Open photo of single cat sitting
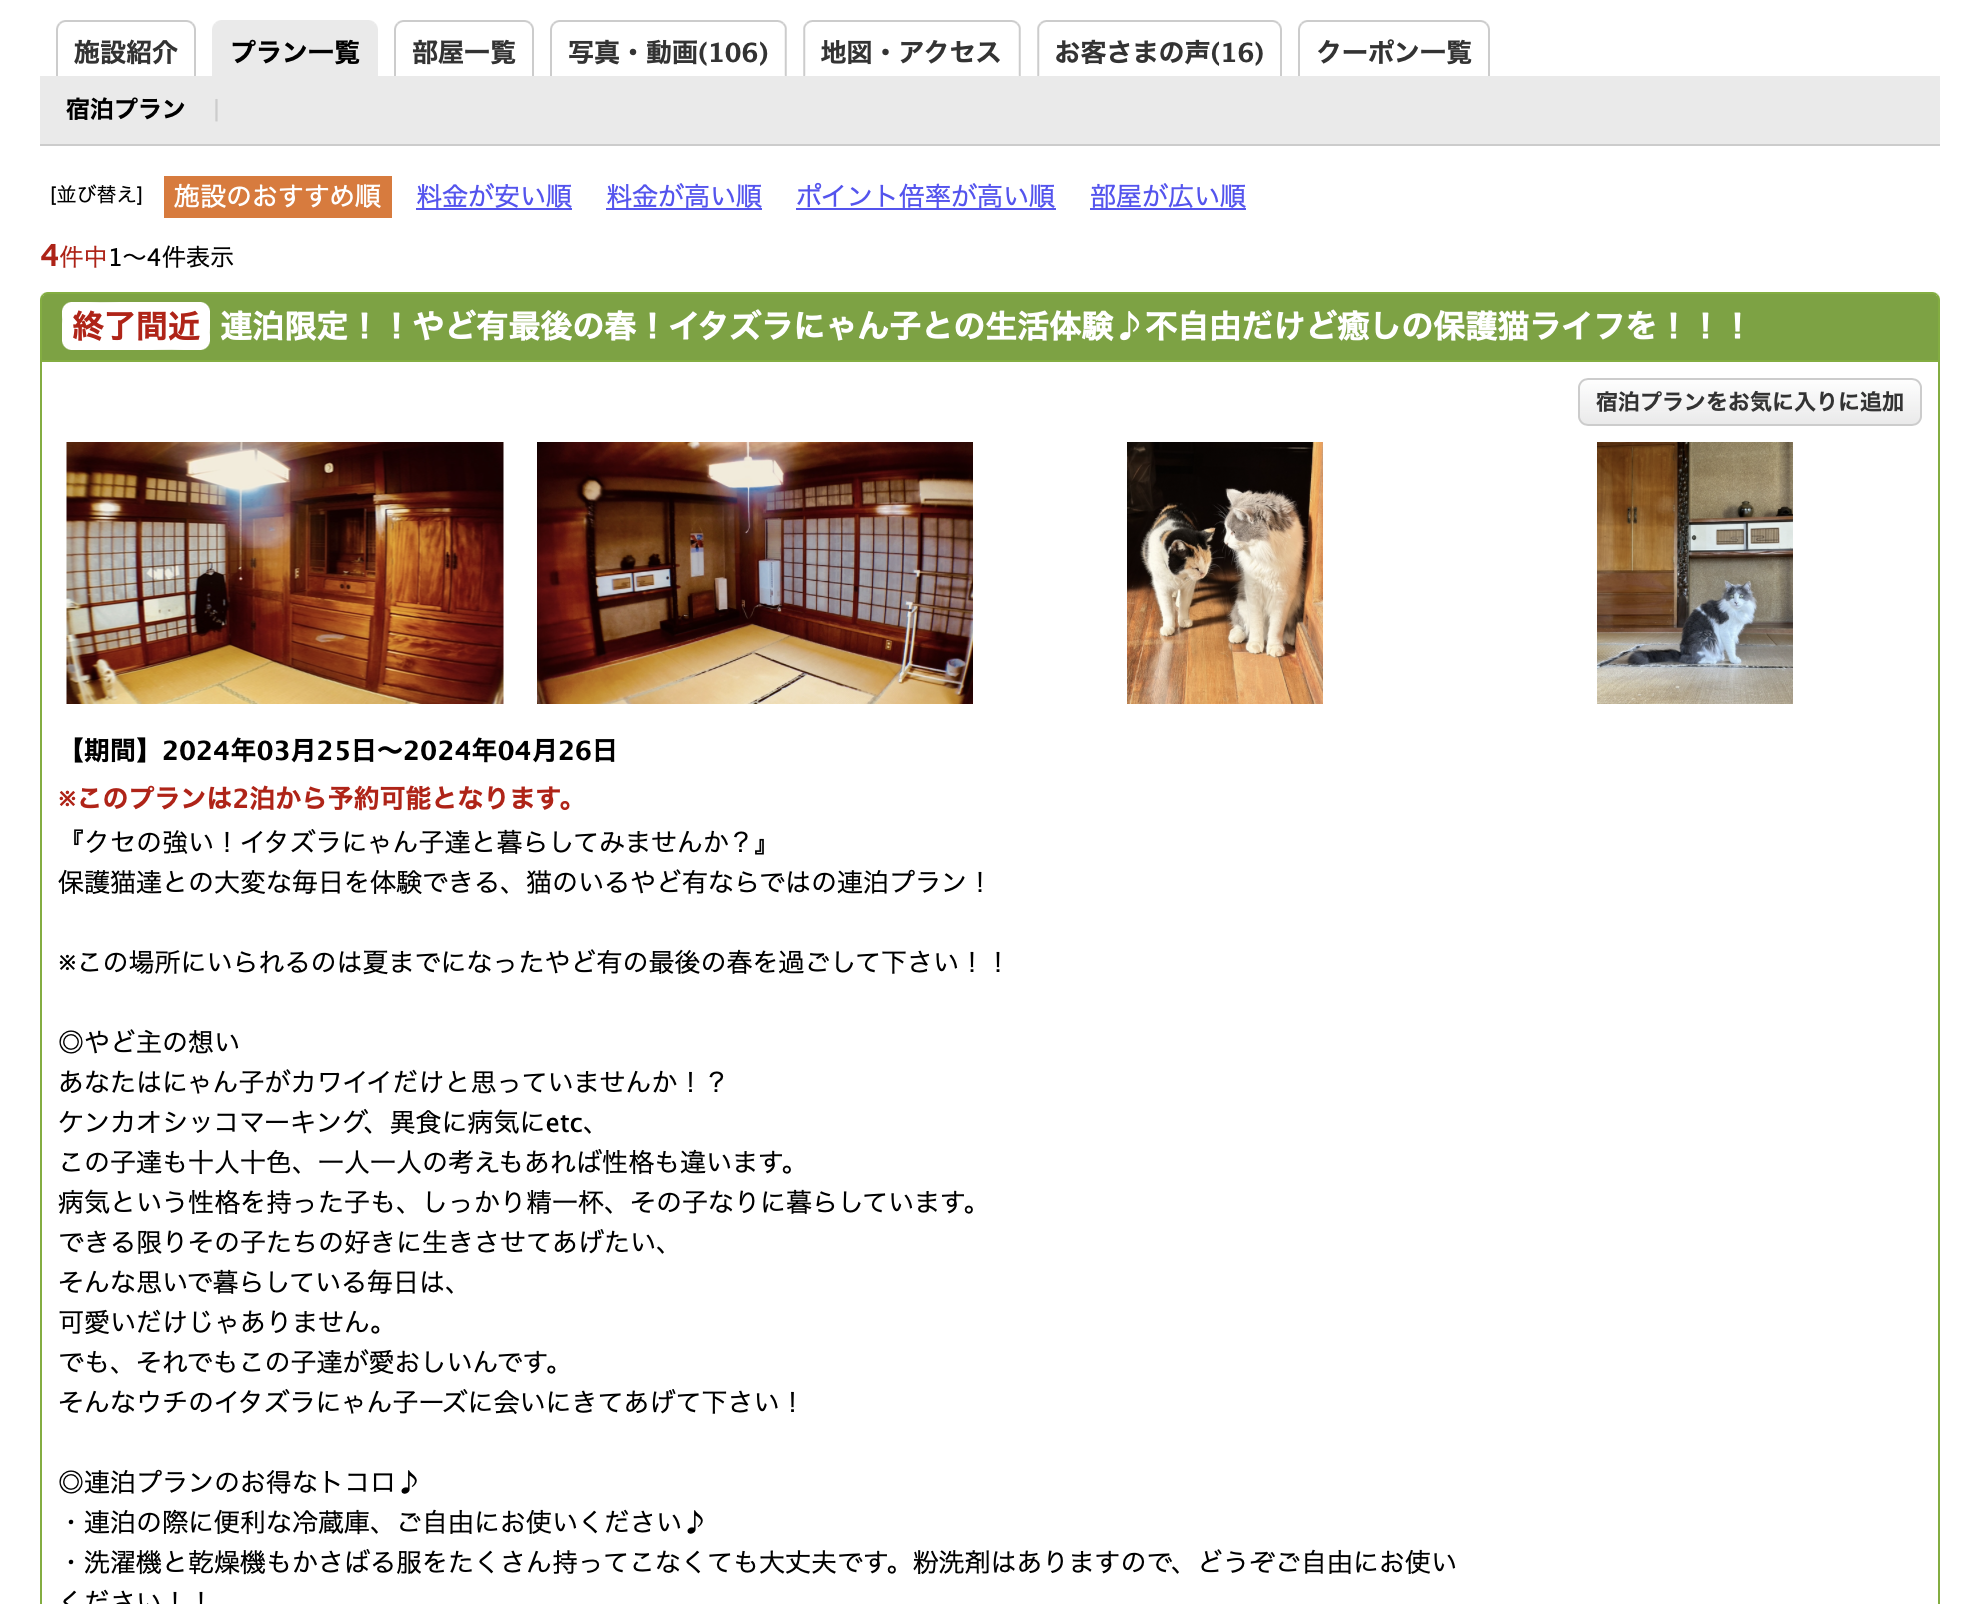 pyautogui.click(x=1694, y=573)
